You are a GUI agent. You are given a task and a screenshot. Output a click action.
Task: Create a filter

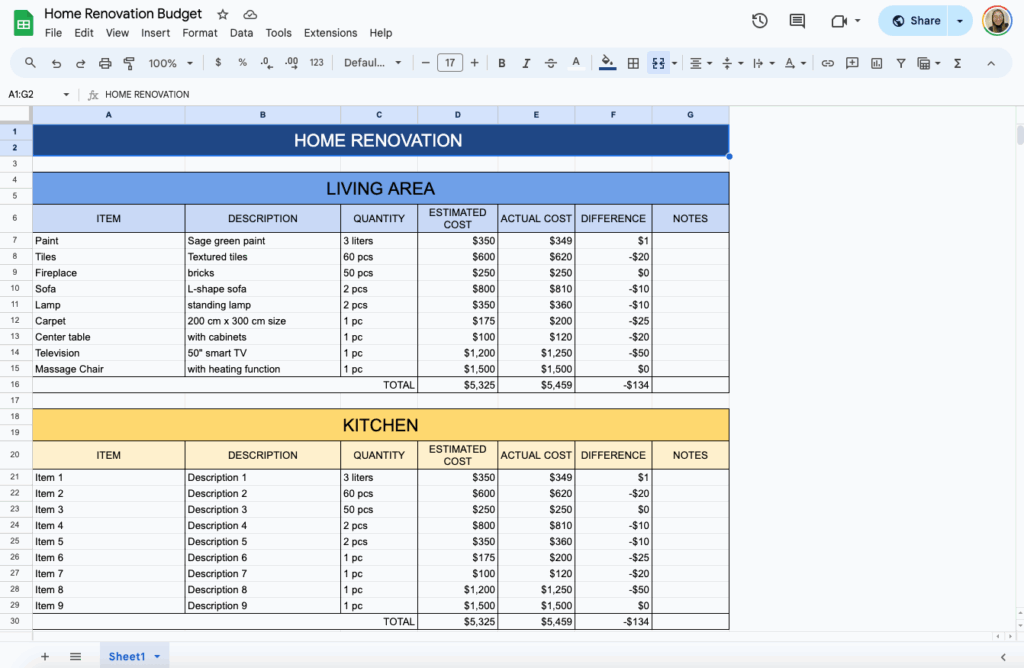901,62
